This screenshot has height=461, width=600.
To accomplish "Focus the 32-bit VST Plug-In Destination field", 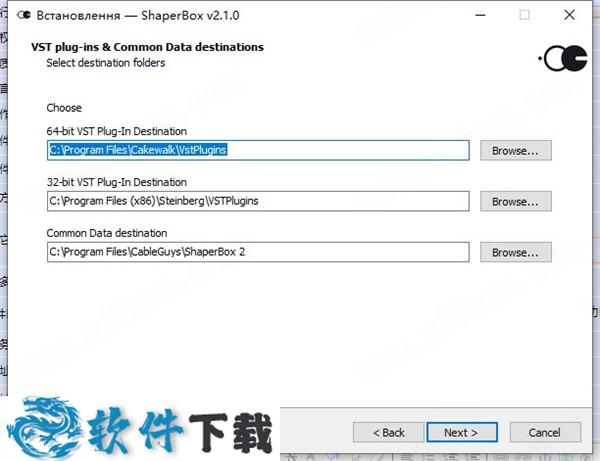I will (x=258, y=201).
